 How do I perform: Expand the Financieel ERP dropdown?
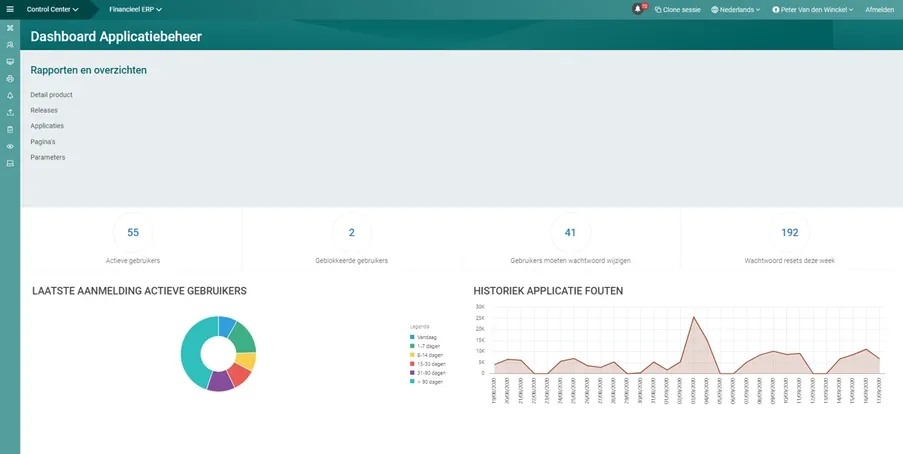135,9
